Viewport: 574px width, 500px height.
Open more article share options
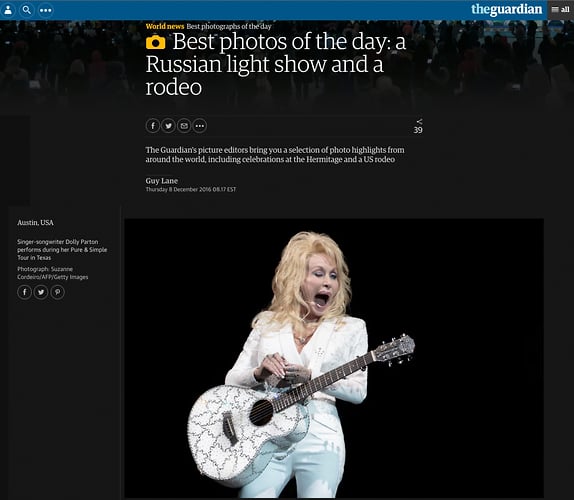pyautogui.click(x=200, y=126)
